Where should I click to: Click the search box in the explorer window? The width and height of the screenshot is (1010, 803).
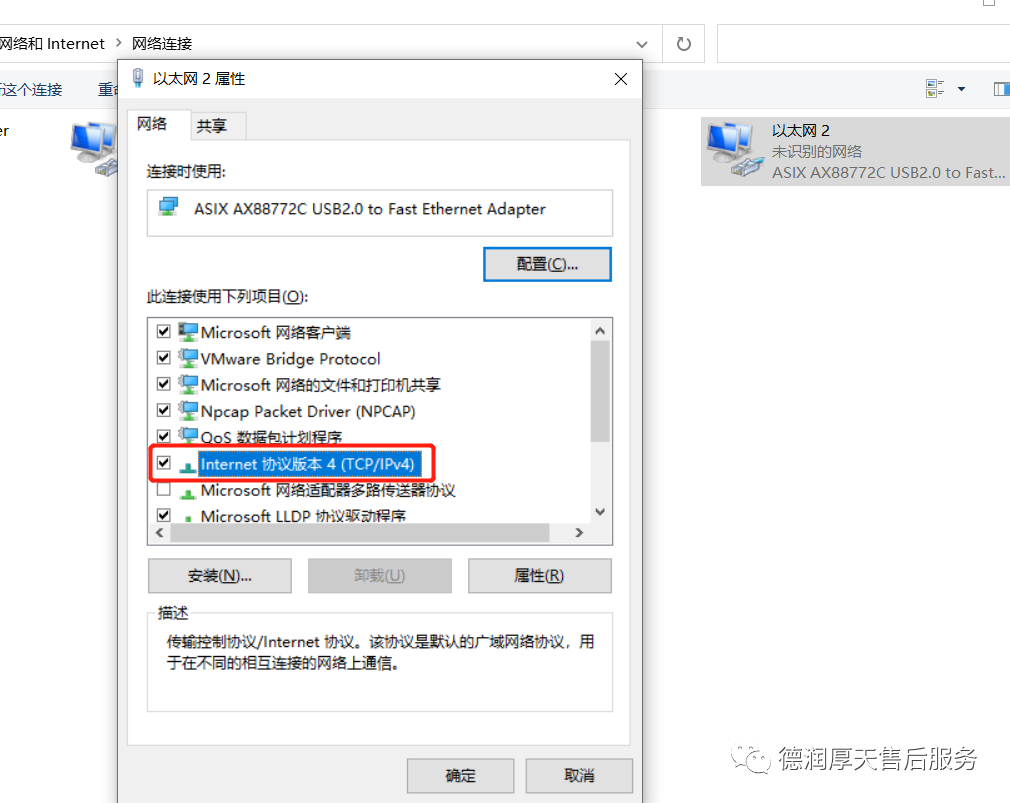coord(863,44)
